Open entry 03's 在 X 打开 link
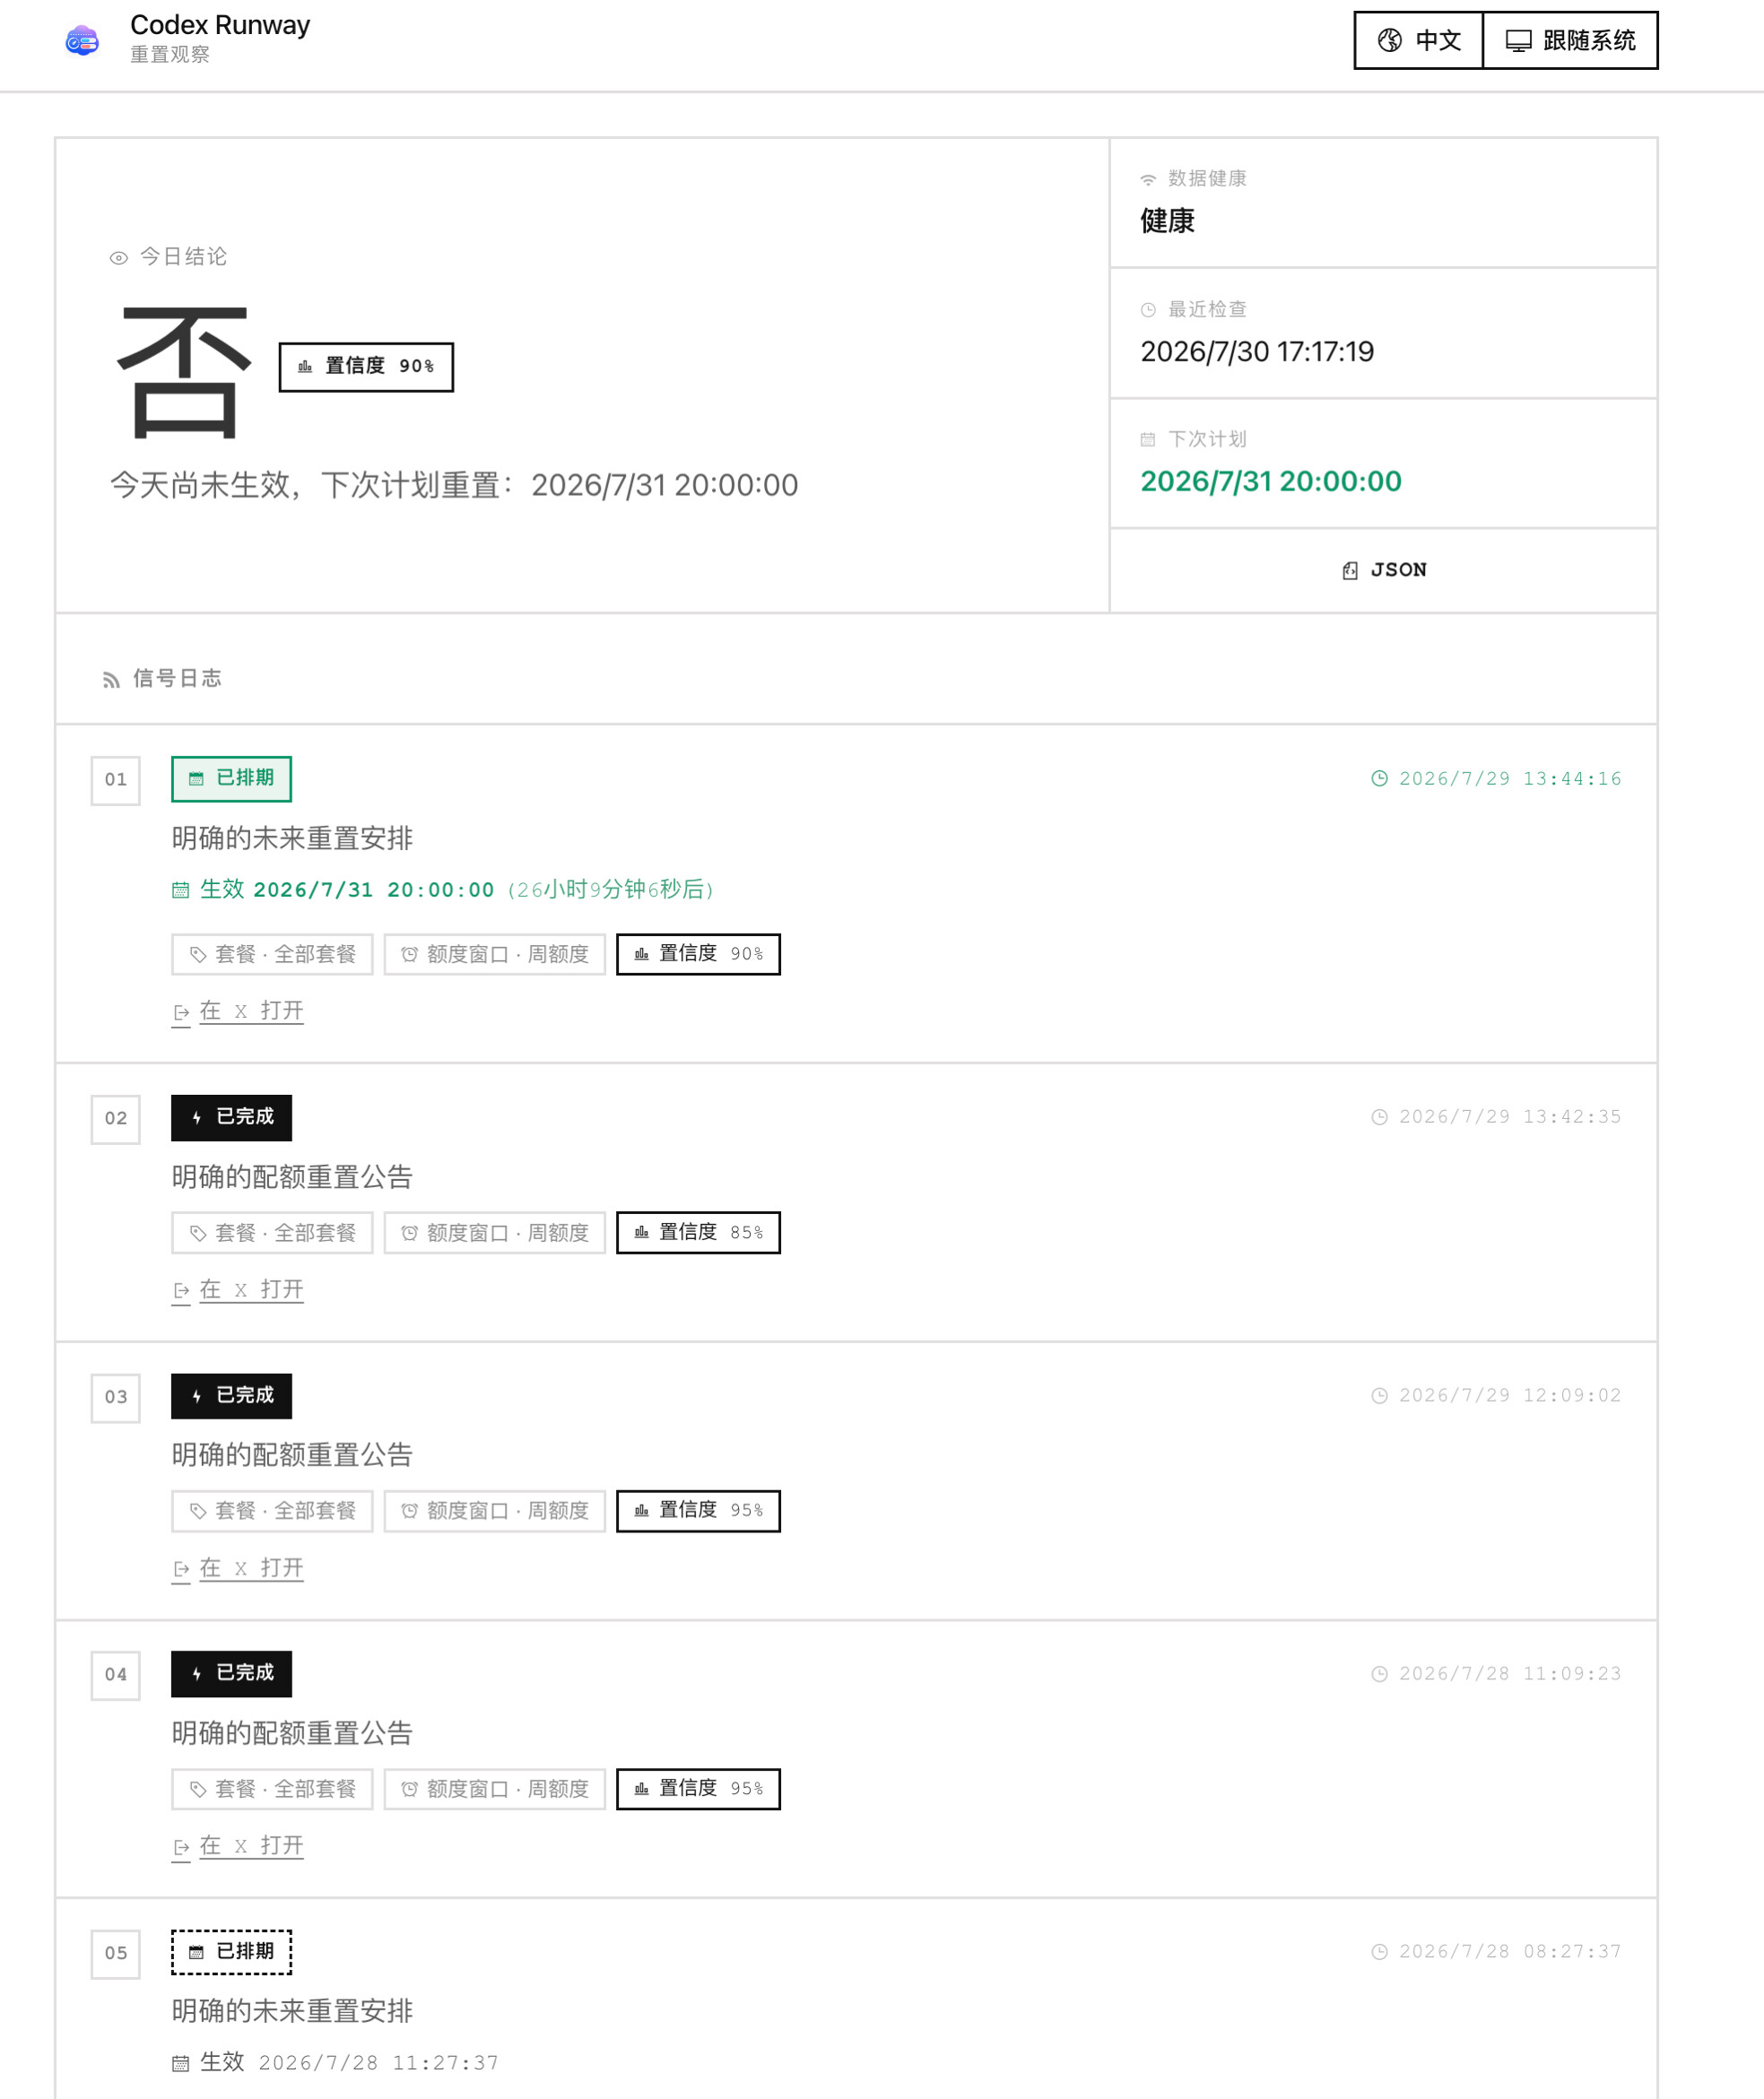This screenshot has width=1764, height=2099. 238,1568
